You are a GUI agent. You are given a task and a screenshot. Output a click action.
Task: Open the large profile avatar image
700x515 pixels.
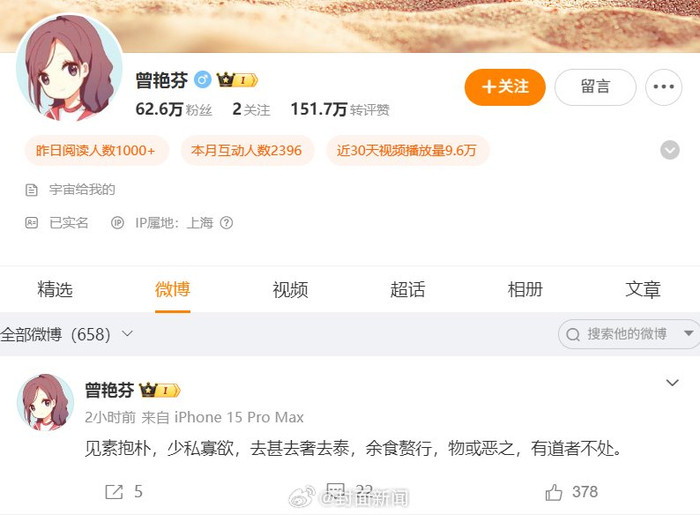tap(69, 67)
